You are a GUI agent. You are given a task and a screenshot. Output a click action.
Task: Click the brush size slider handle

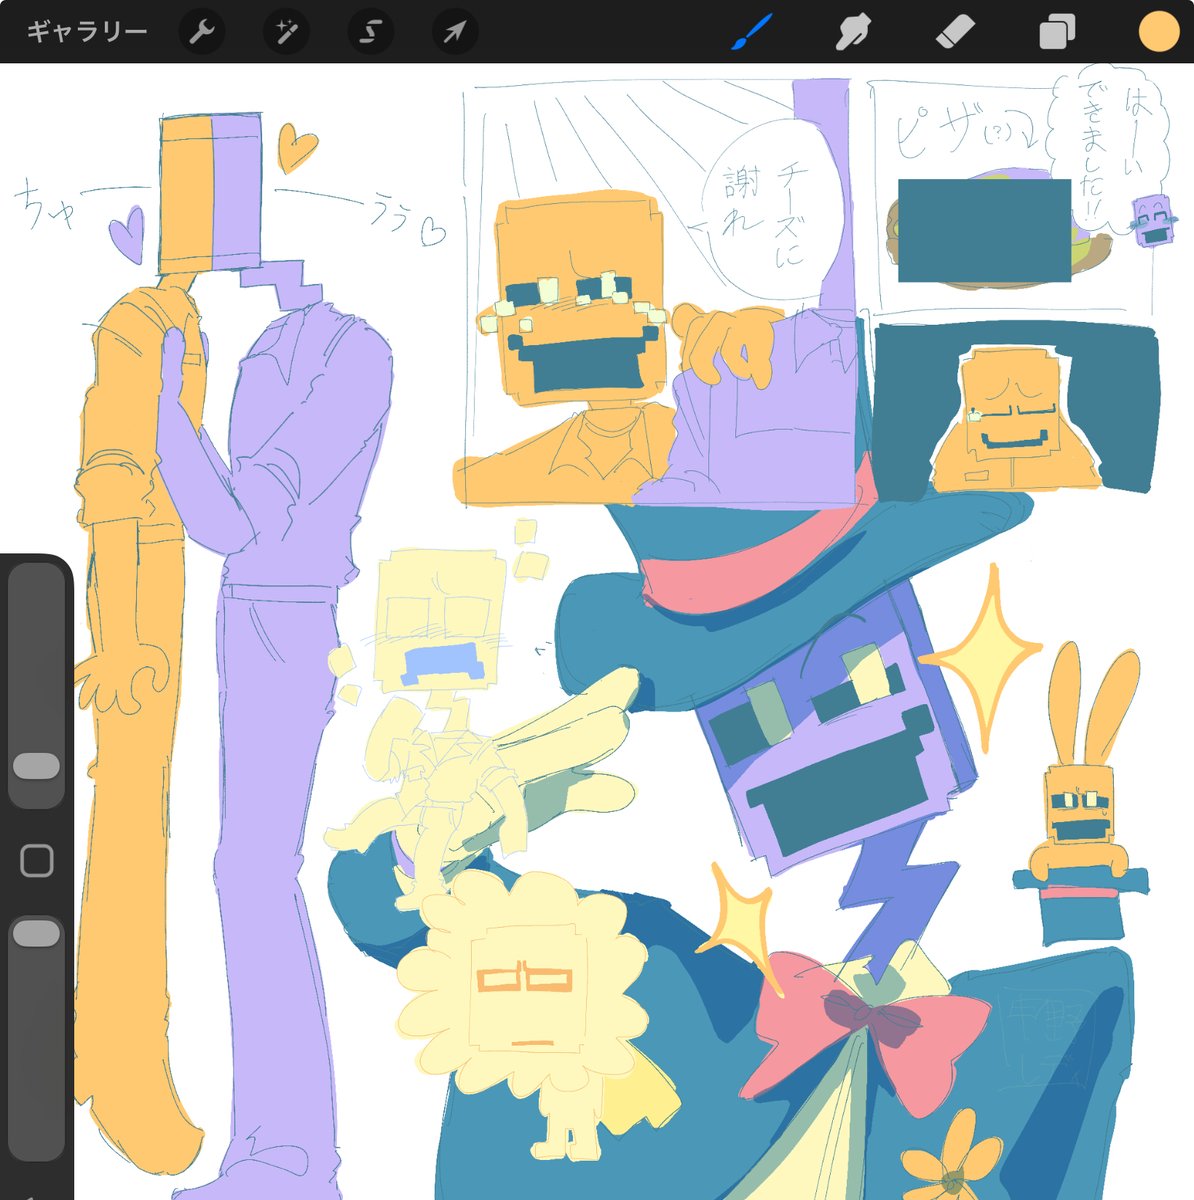[x=37, y=766]
